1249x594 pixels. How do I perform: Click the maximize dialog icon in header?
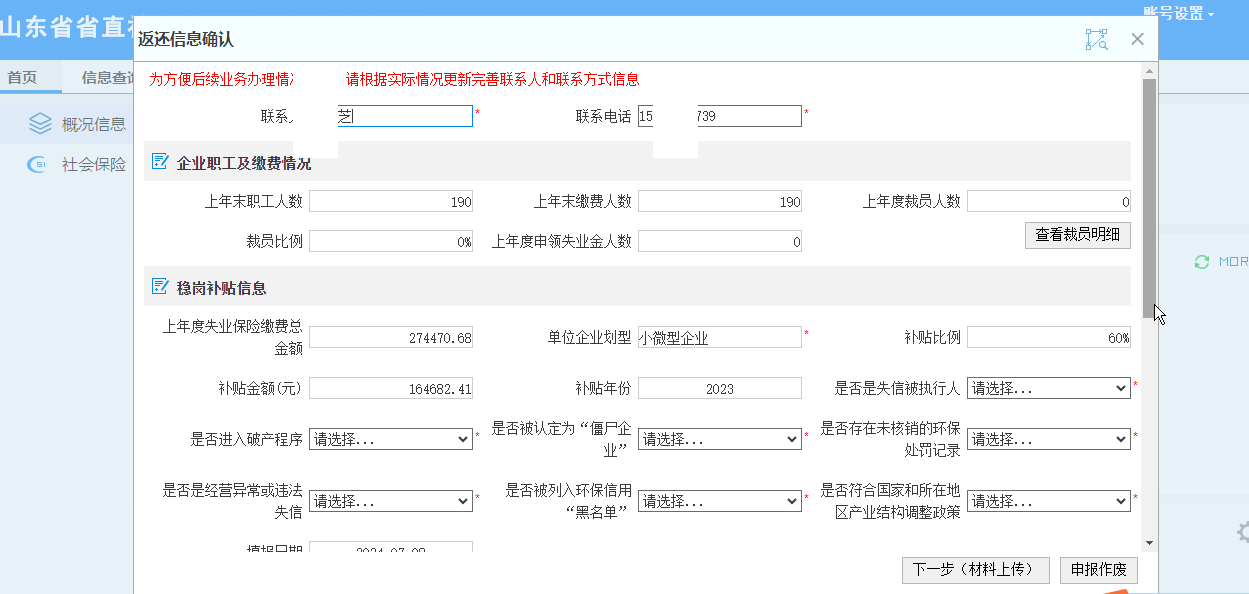click(1096, 40)
